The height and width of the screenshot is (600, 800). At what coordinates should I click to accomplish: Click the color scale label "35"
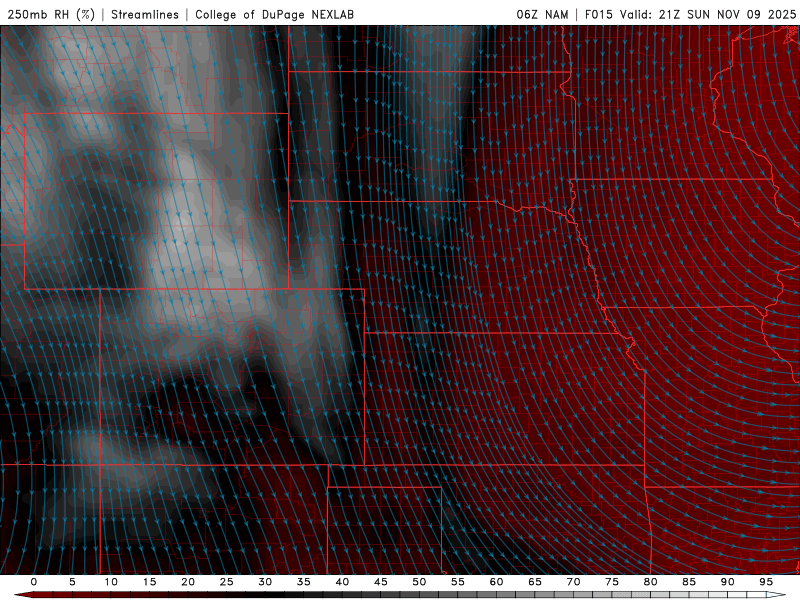(304, 582)
